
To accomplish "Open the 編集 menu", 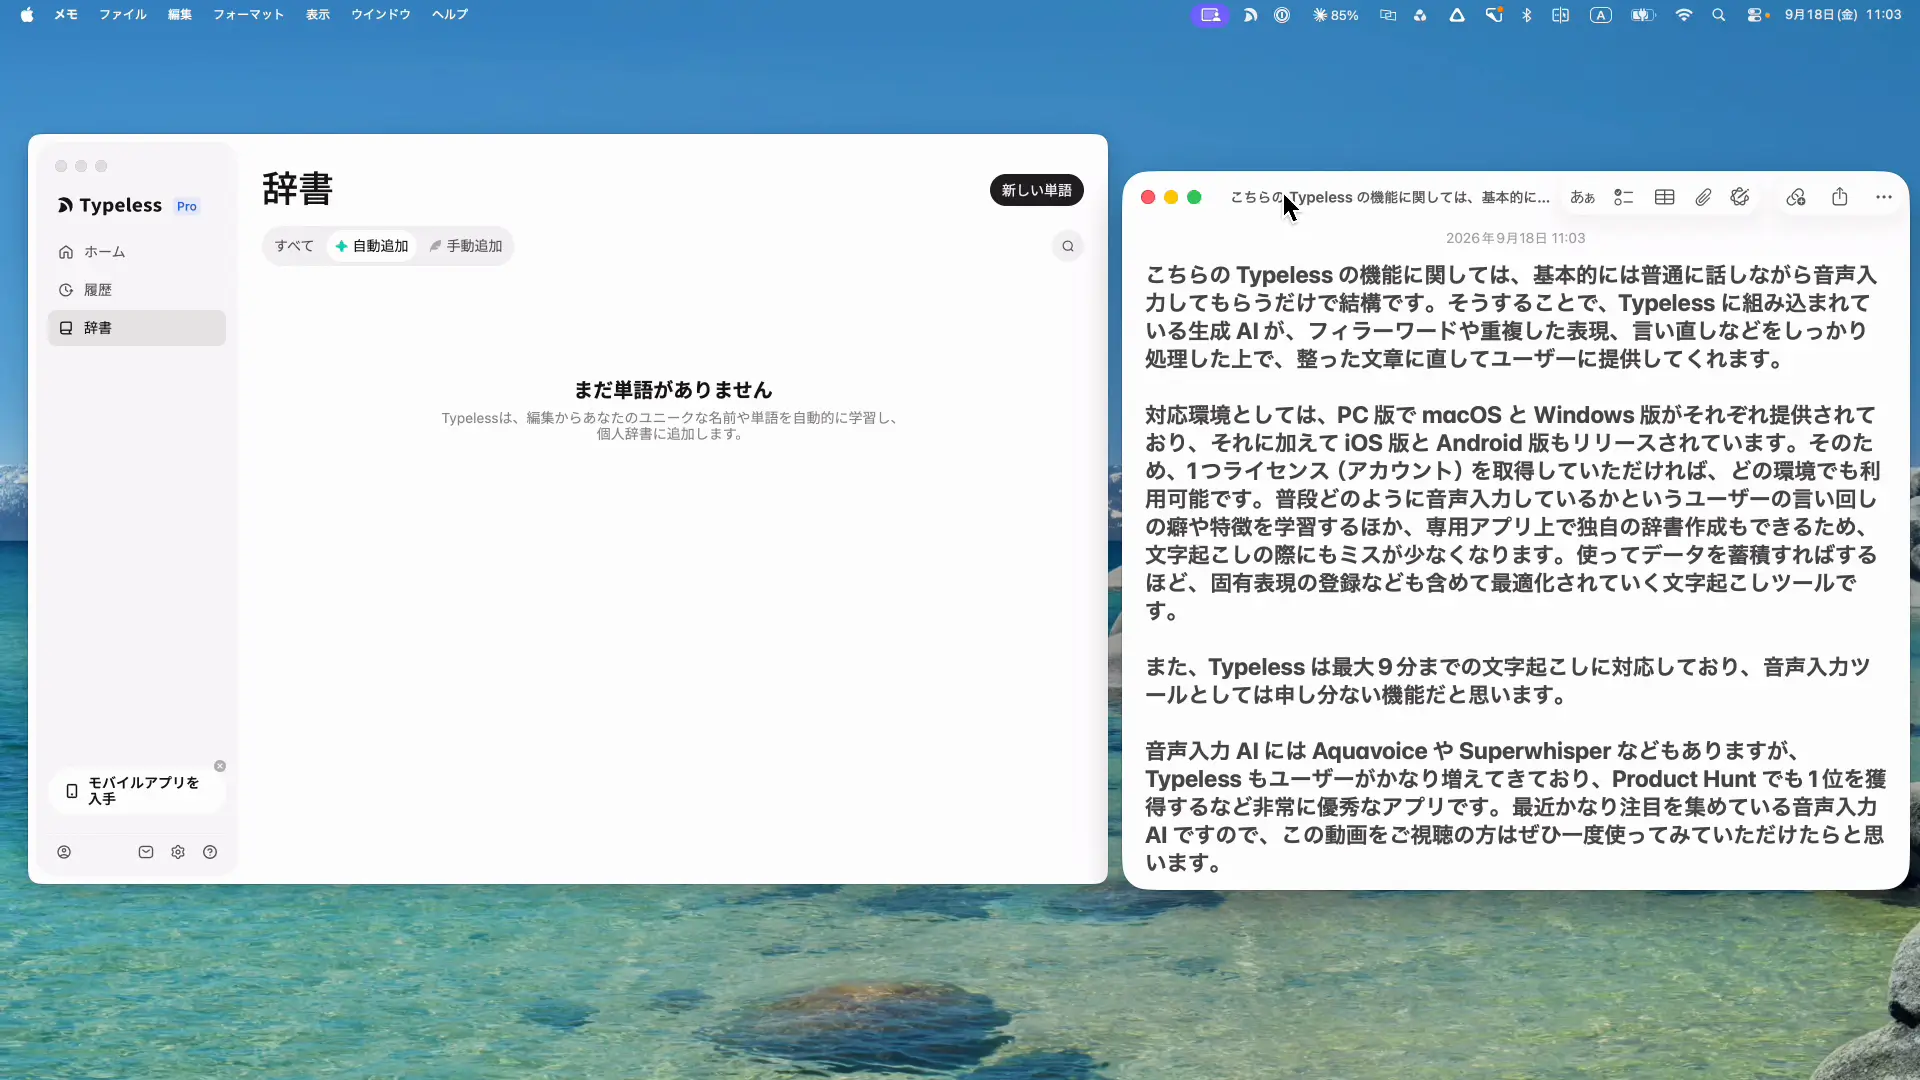I will [x=180, y=15].
